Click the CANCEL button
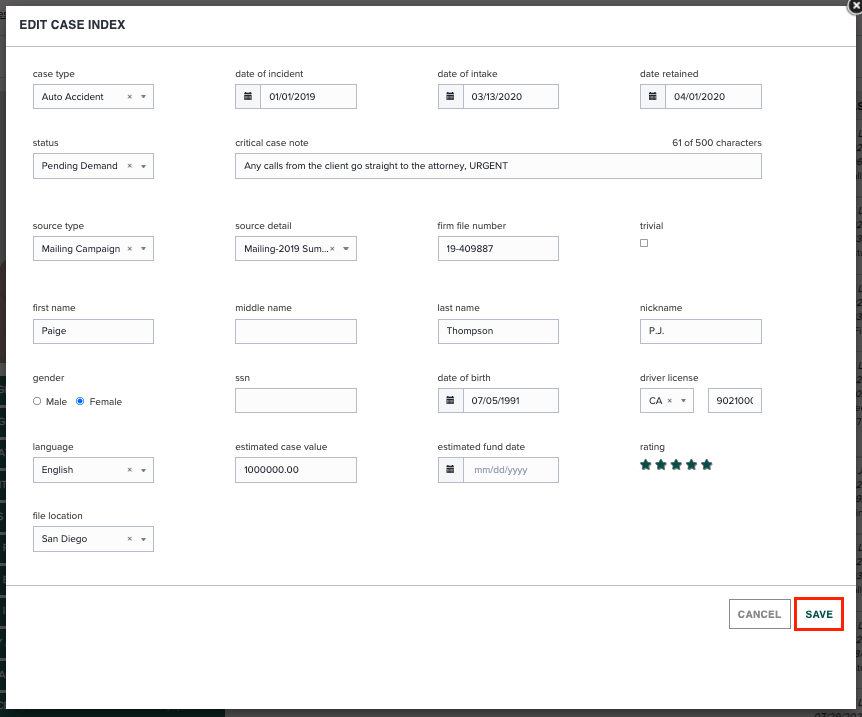Screen dimensions: 862x717 (759, 613)
